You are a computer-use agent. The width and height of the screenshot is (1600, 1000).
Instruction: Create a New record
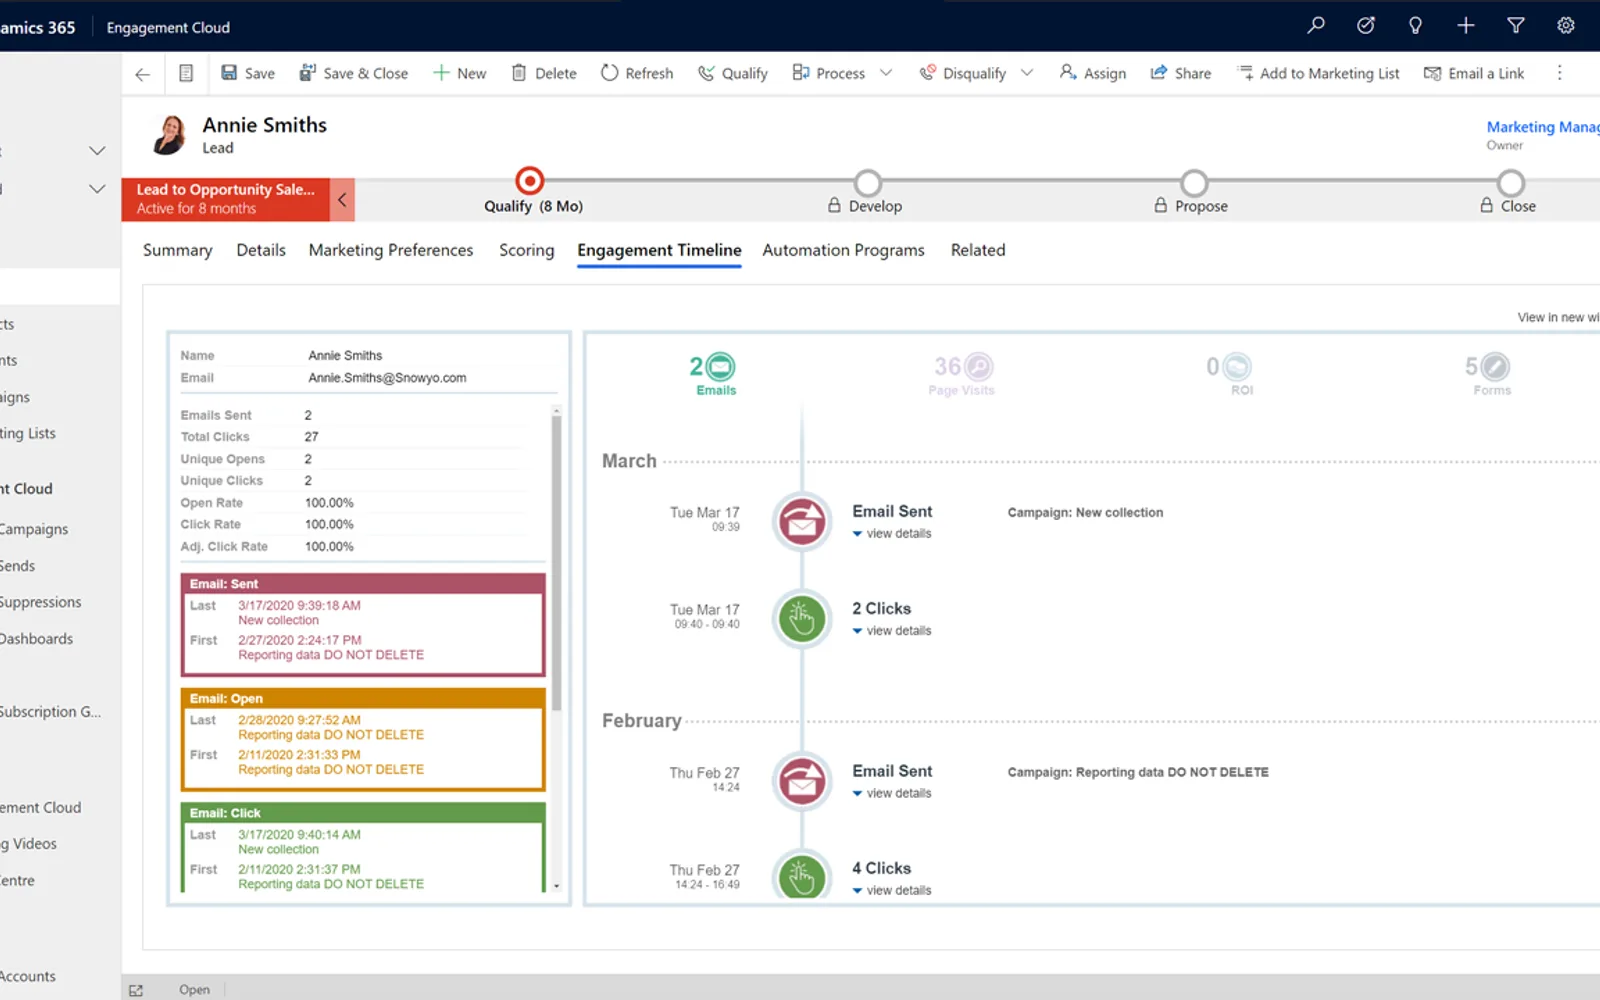(460, 73)
